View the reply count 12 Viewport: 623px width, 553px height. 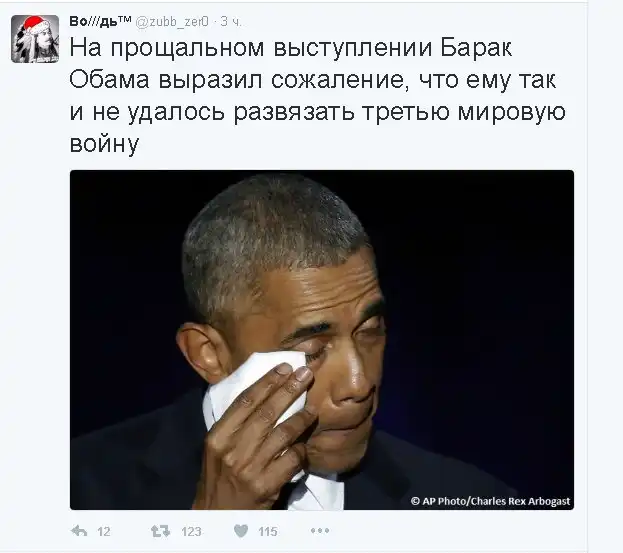[x=104, y=532]
